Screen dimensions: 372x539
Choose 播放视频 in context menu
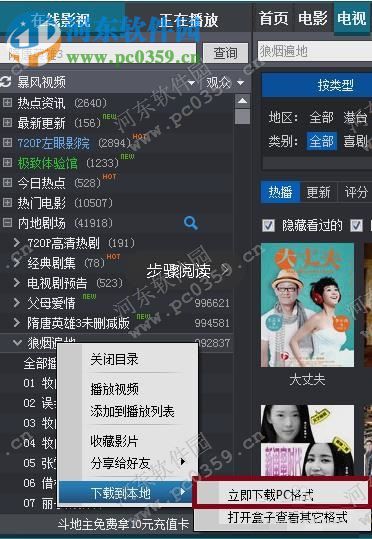114,389
